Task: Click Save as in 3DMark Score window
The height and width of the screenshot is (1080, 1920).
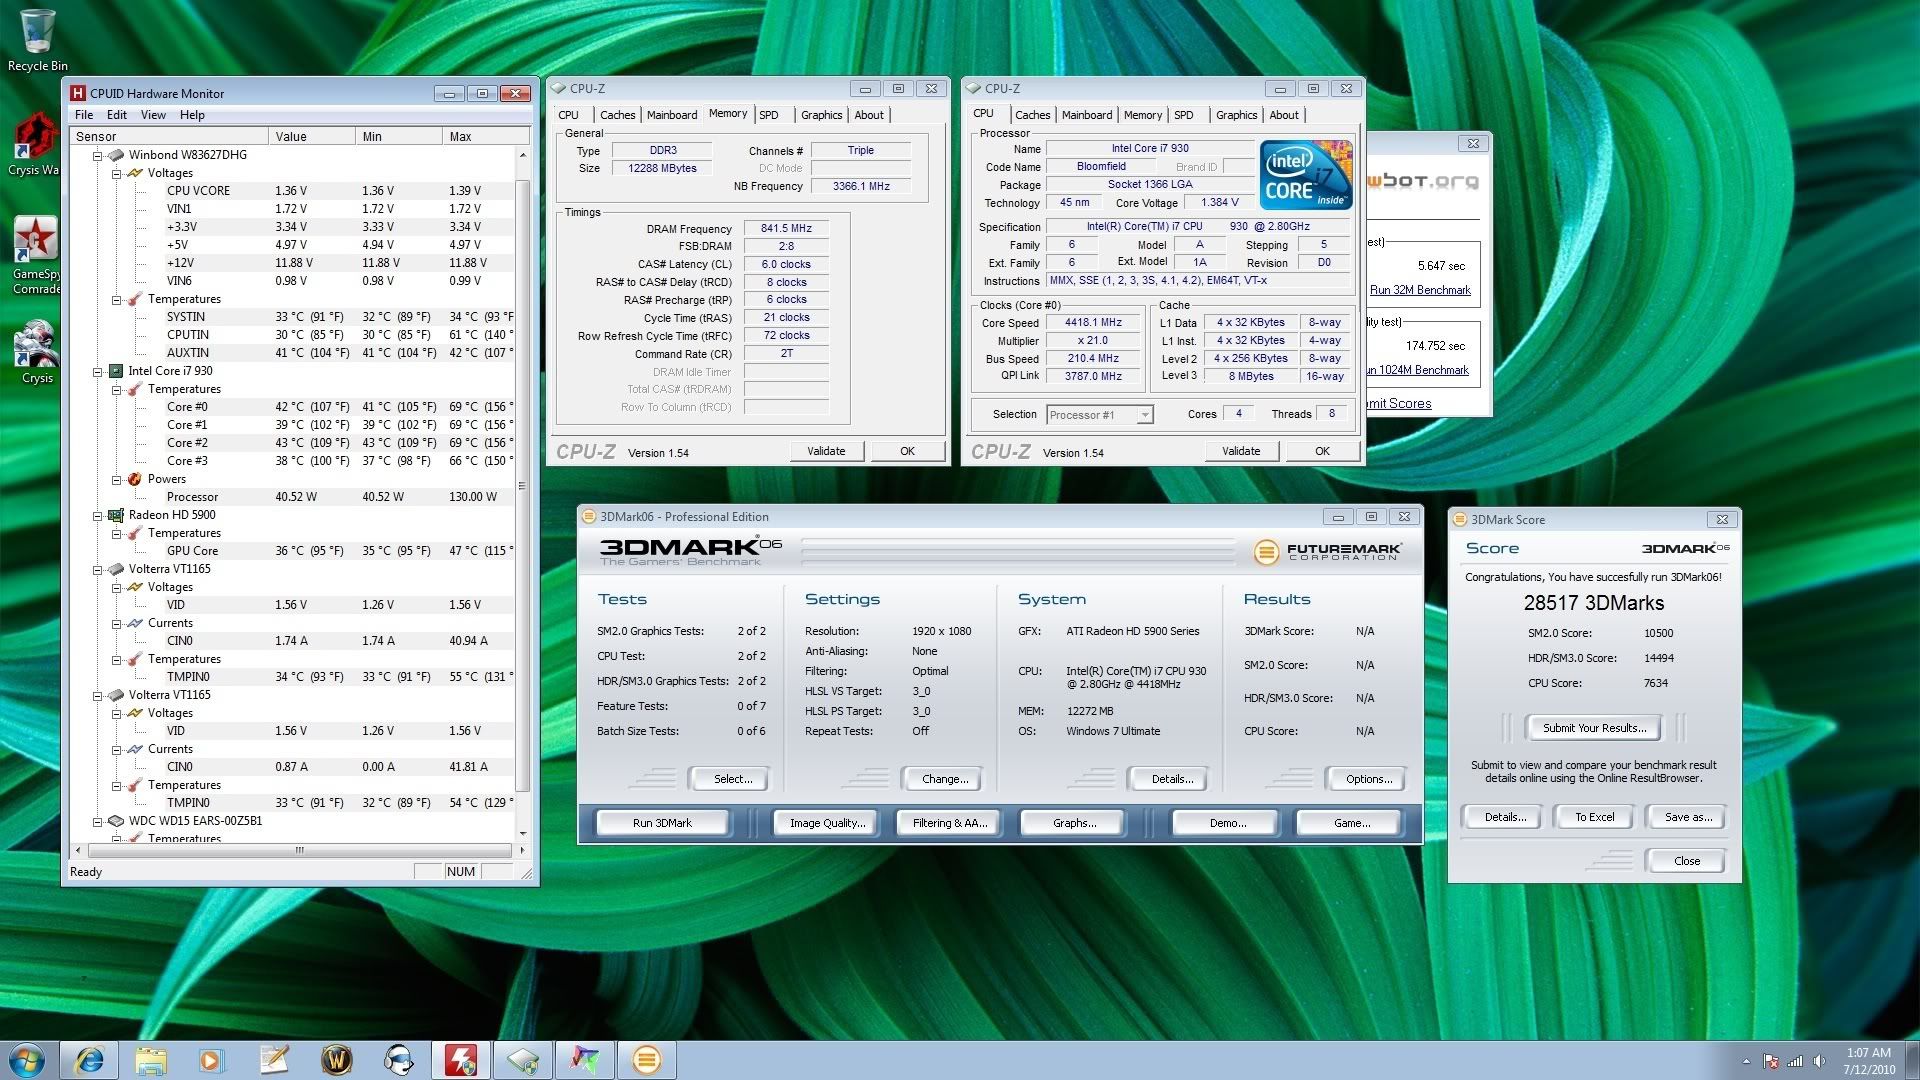Action: 1688,817
